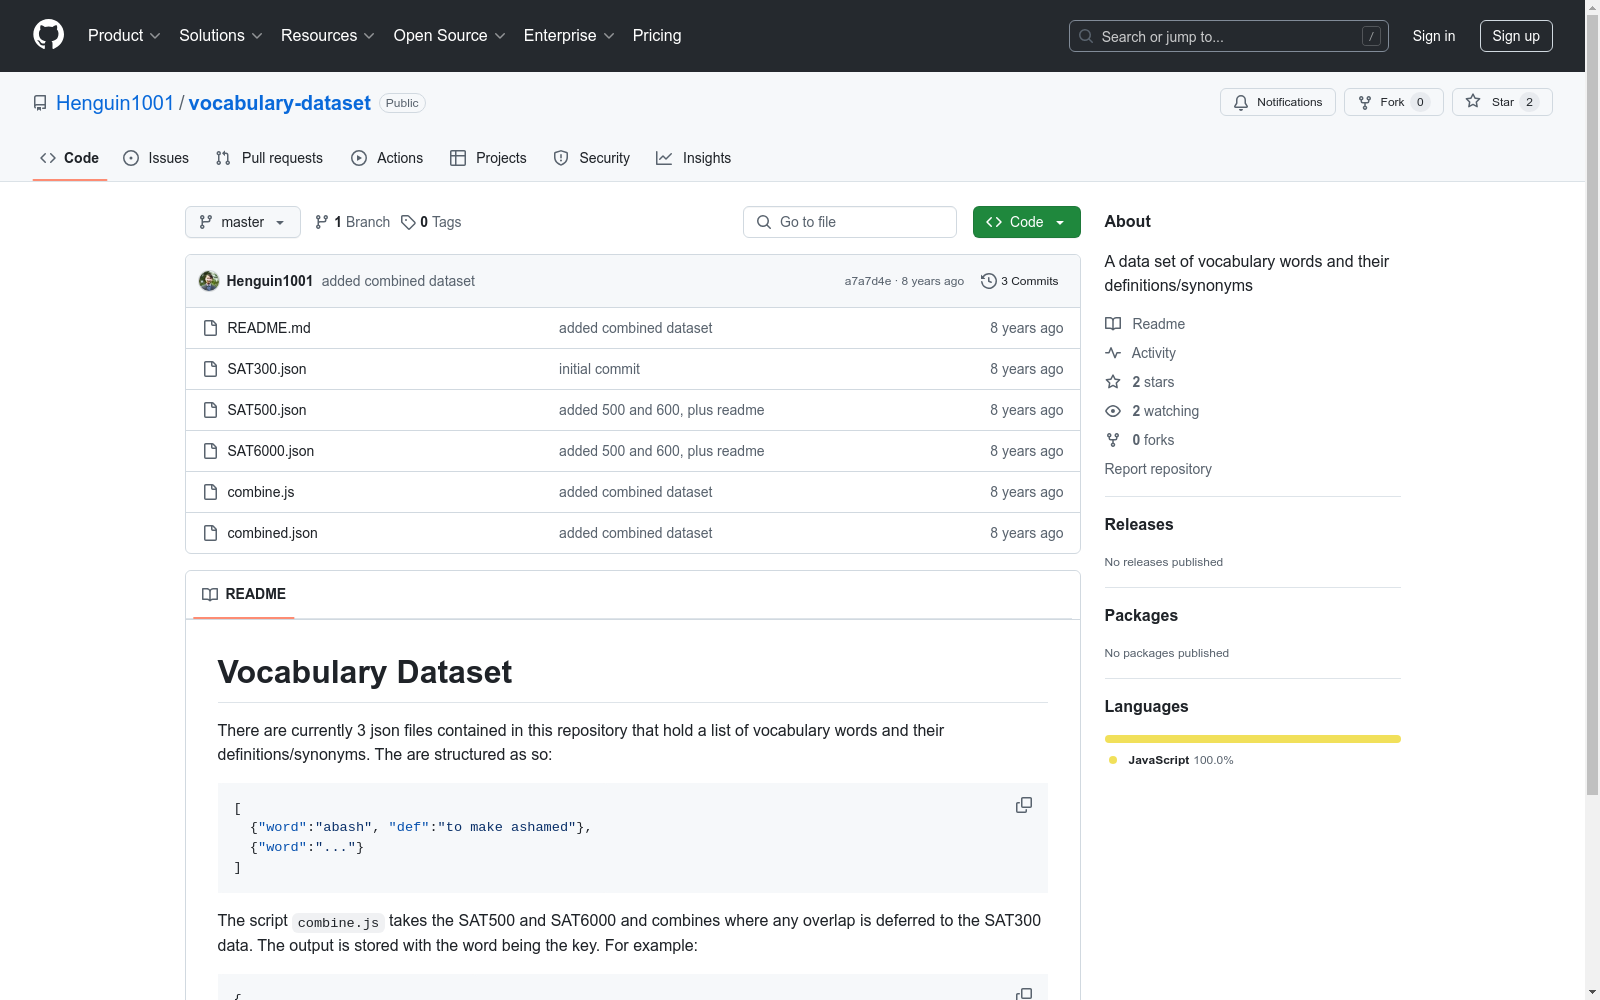
Task: Click the search magnifier icon in header
Action: [1086, 36]
